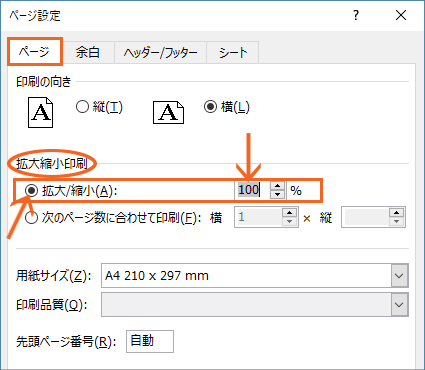Click the 印刷品質(Q): label
This screenshot has height=370, width=425.
(x=52, y=305)
